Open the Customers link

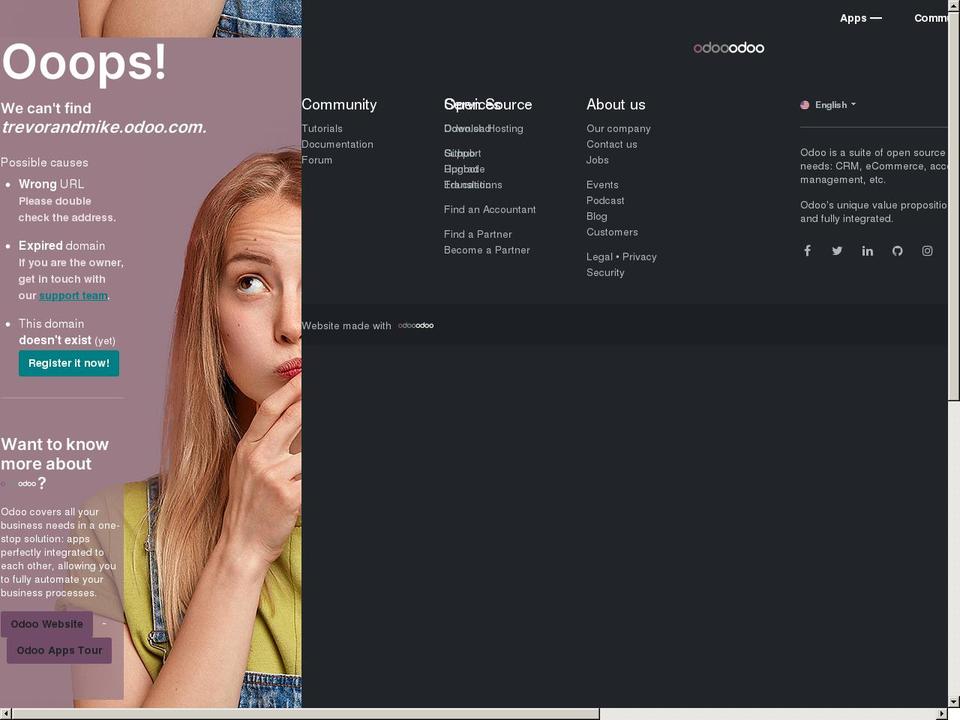612,232
